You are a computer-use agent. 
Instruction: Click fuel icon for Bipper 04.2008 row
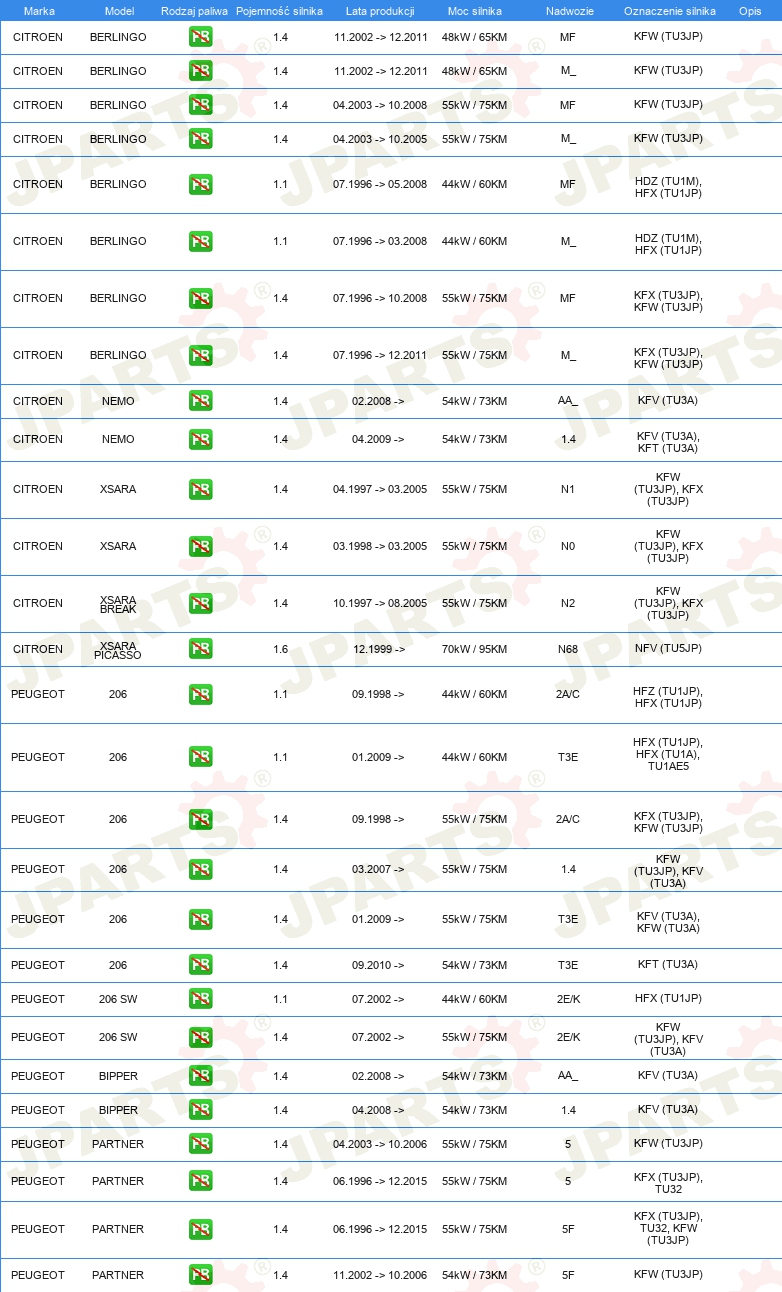(200, 1110)
